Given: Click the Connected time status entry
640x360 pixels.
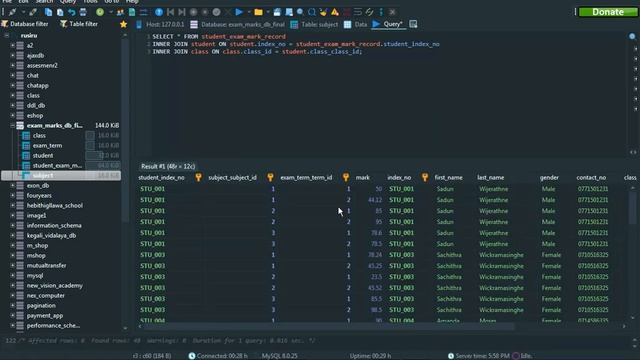Looking at the screenshot, I should pos(218,356).
